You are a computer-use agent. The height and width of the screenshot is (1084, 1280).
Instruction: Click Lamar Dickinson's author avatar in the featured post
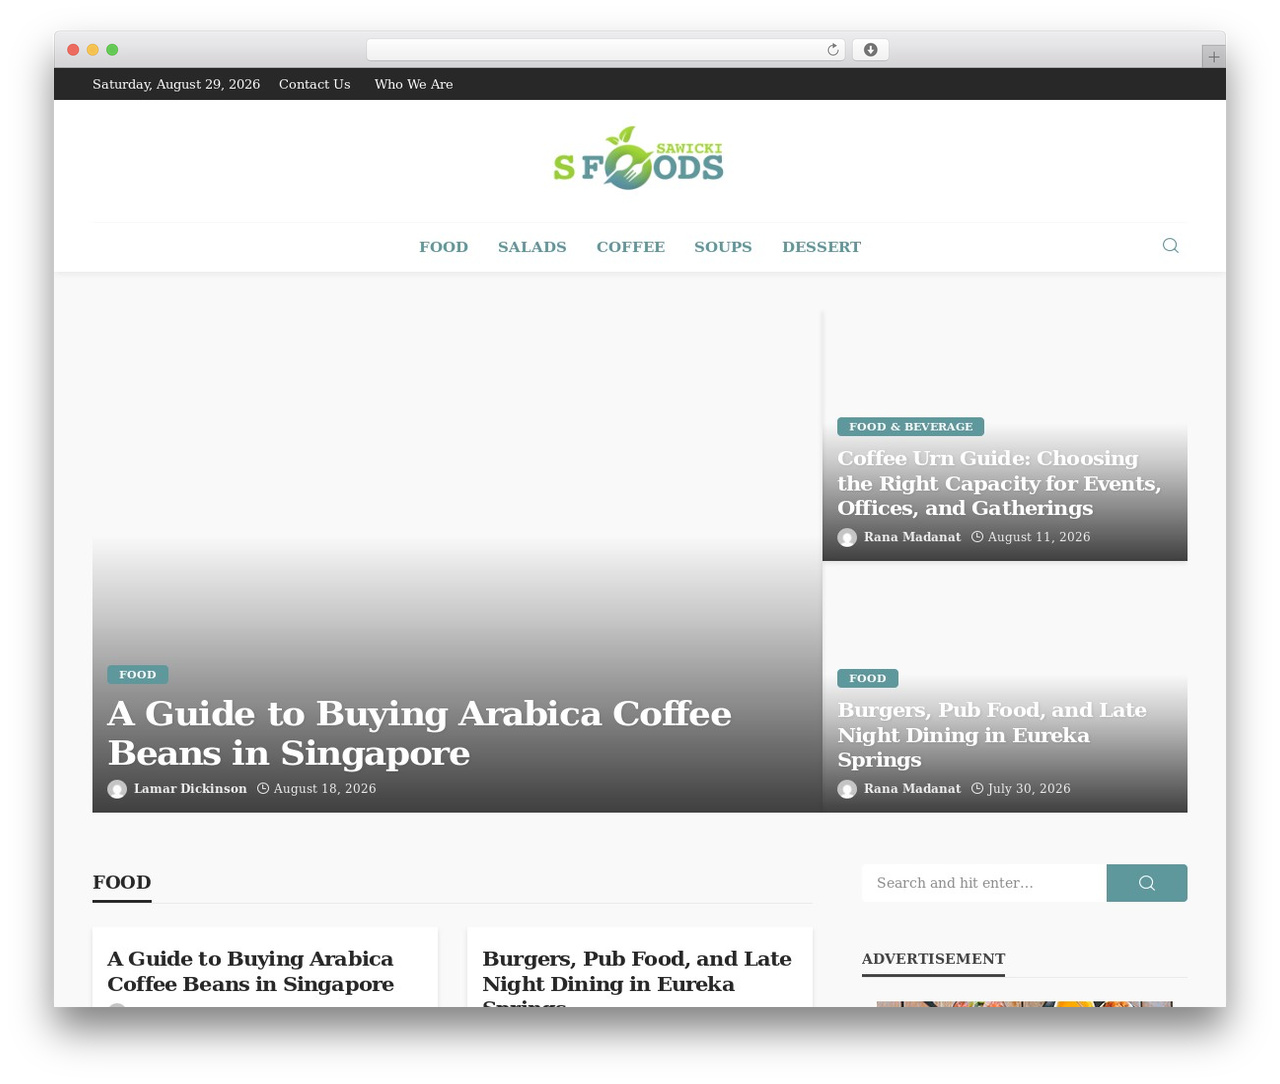coord(117,789)
